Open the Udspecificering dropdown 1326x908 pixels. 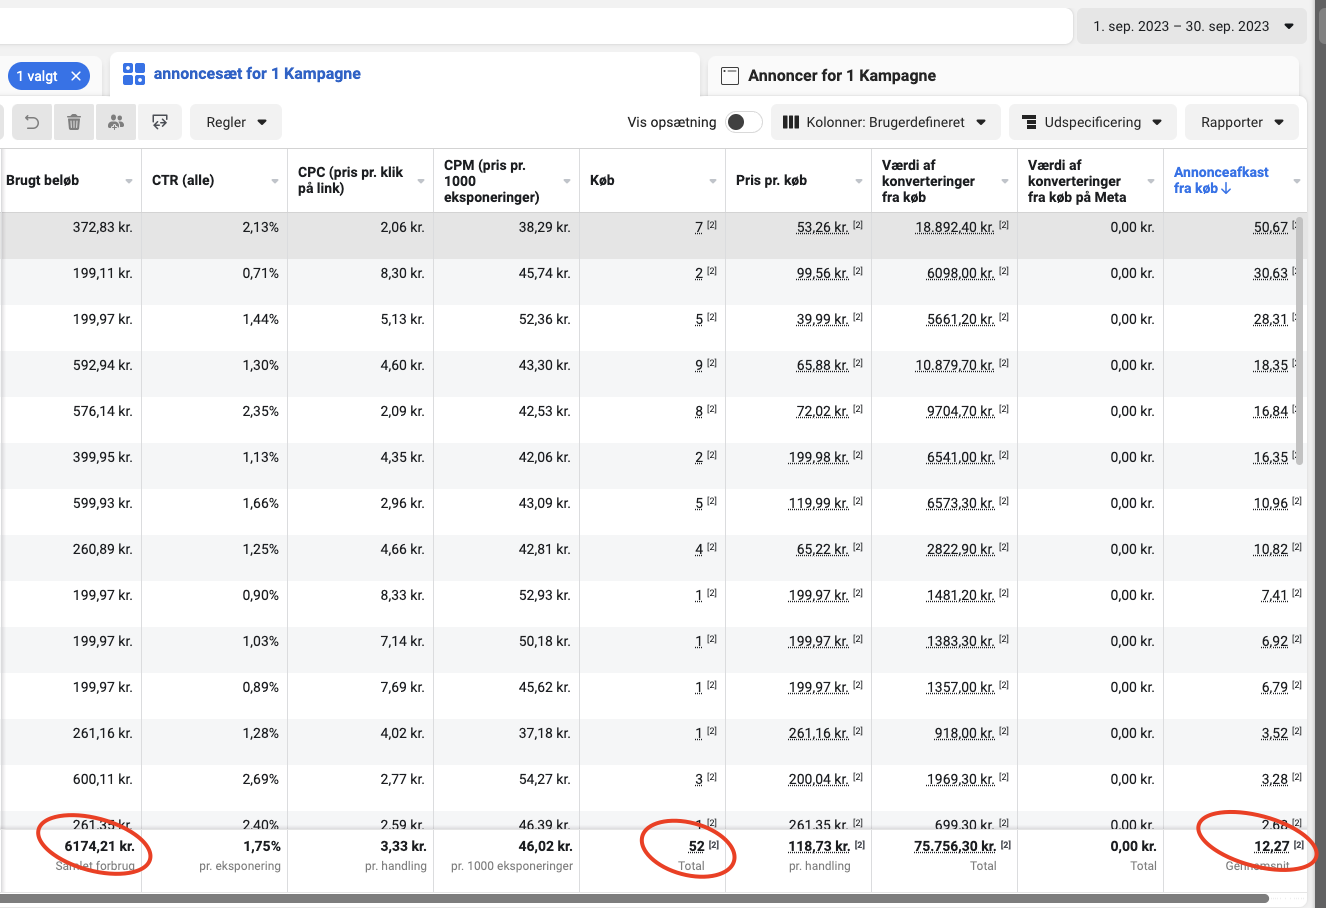click(1092, 122)
